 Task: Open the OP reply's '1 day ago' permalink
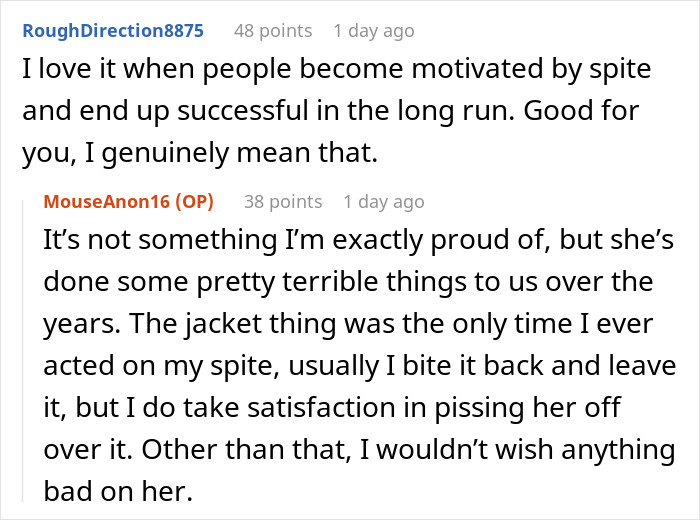384,202
